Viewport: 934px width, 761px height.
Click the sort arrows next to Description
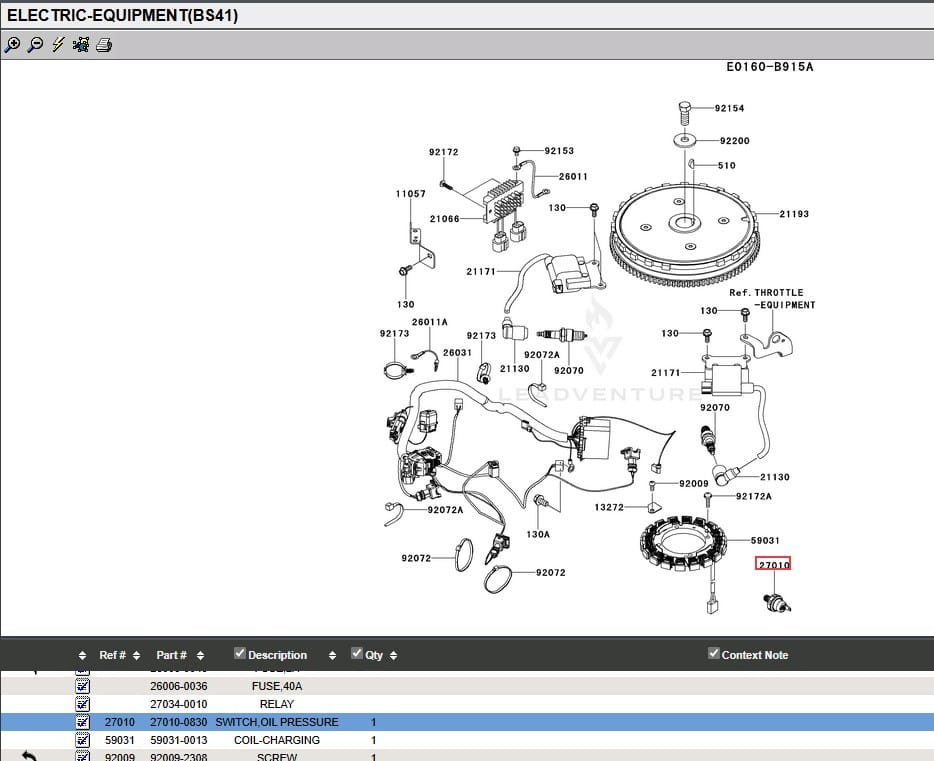332,656
